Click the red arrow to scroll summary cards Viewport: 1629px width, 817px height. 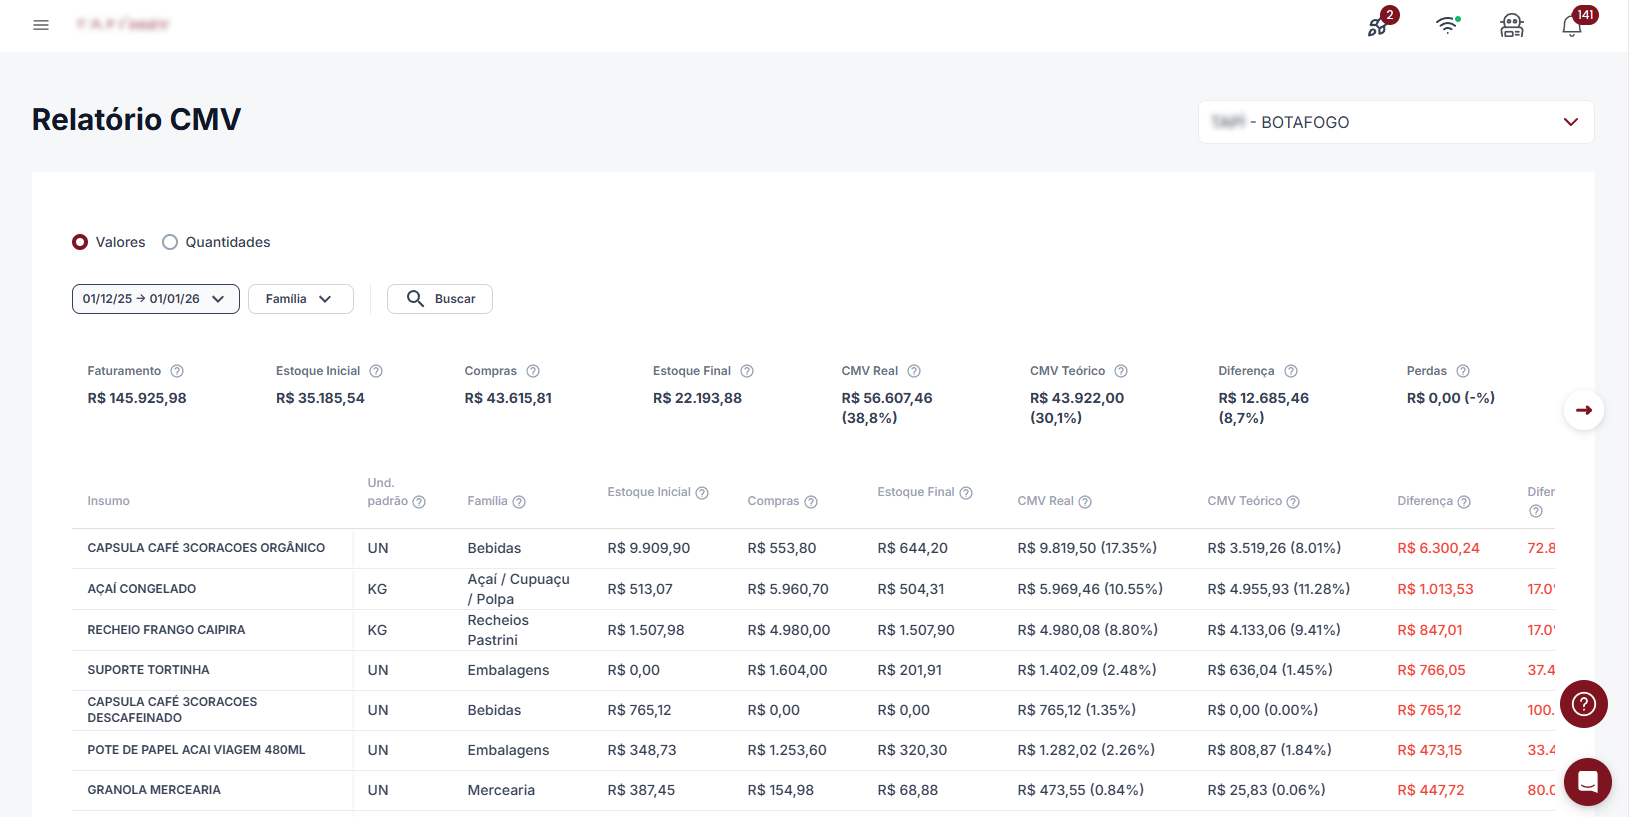tap(1583, 410)
